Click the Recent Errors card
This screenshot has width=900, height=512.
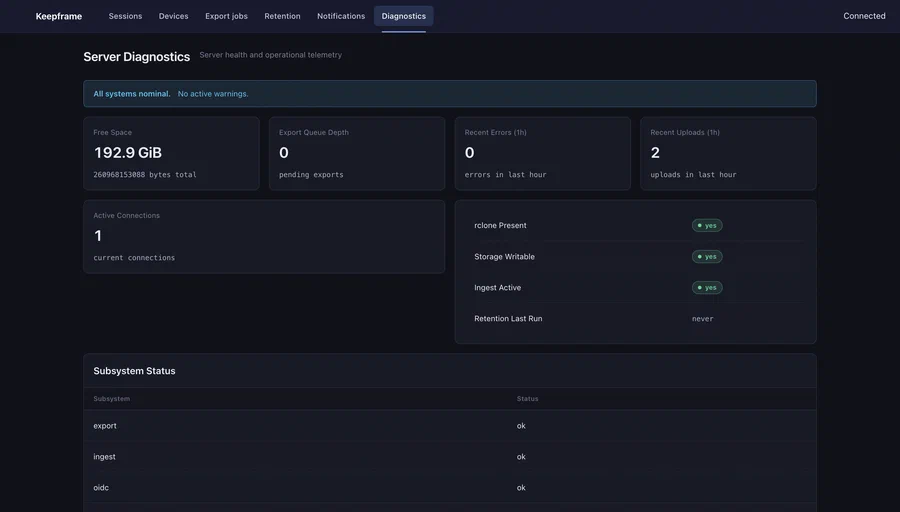(542, 153)
